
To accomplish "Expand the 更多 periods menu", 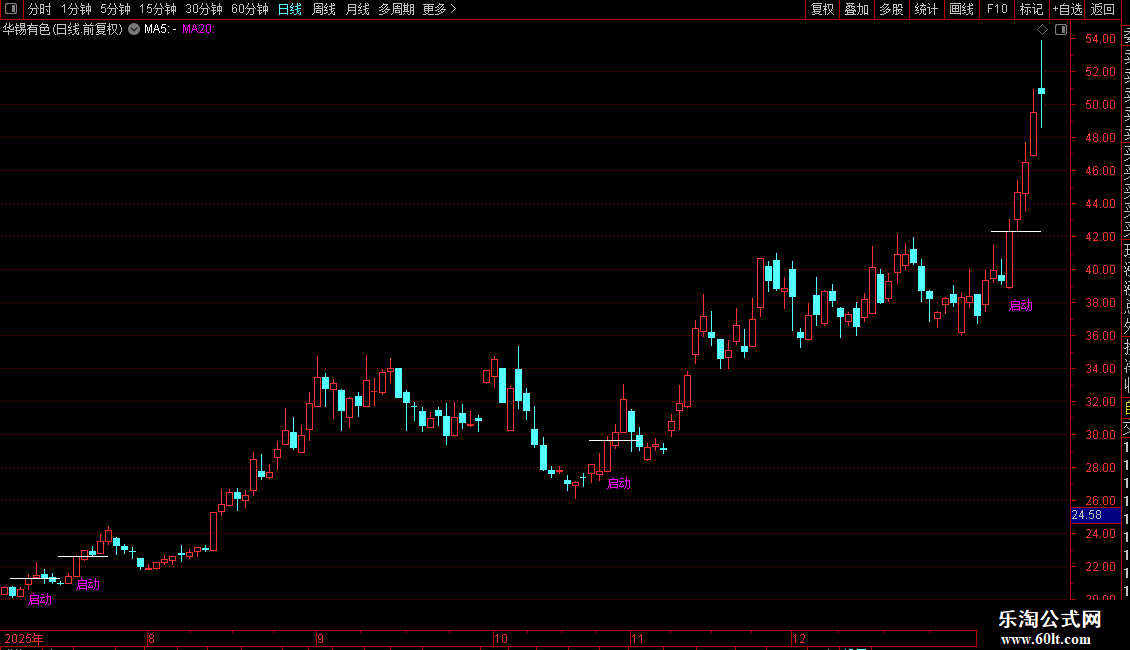I will pos(439,9).
